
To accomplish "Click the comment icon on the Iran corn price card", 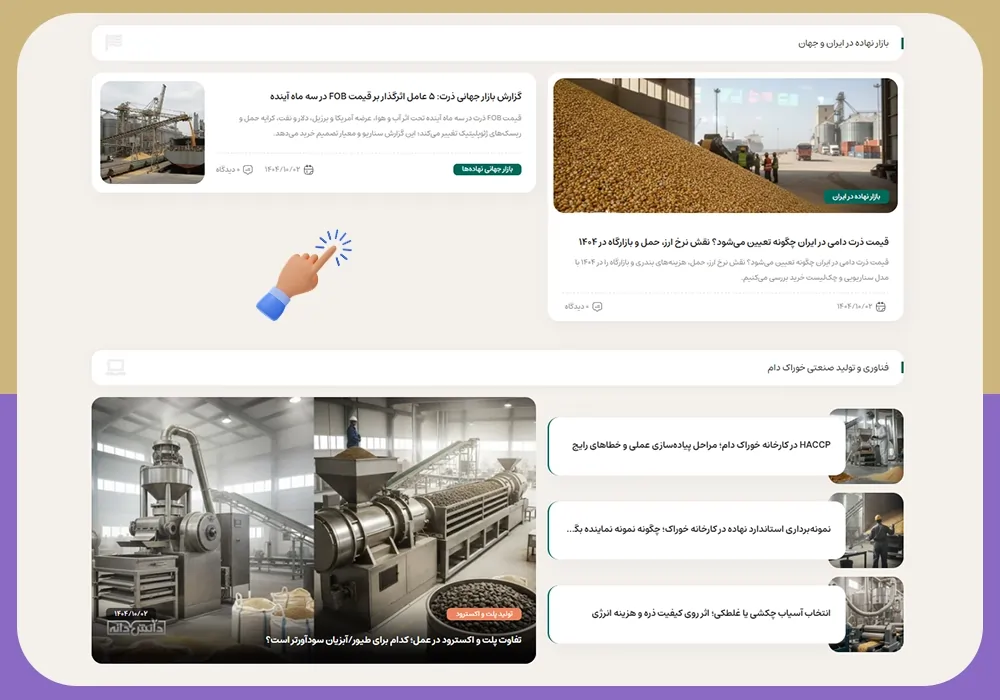I will (597, 306).
